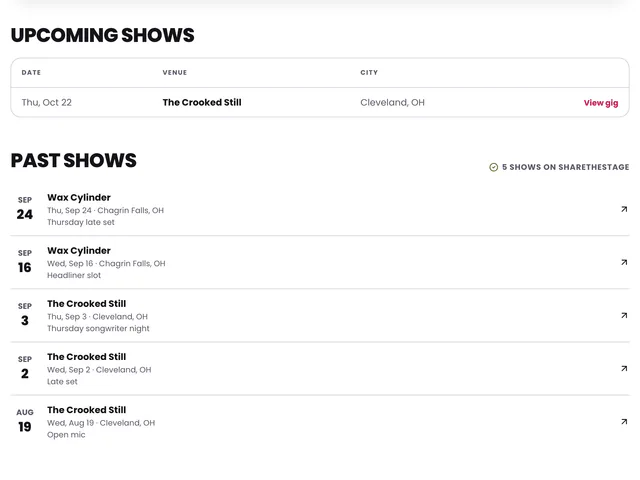Click Wed, Aug 19 · Cleveland, OH line

101,423
